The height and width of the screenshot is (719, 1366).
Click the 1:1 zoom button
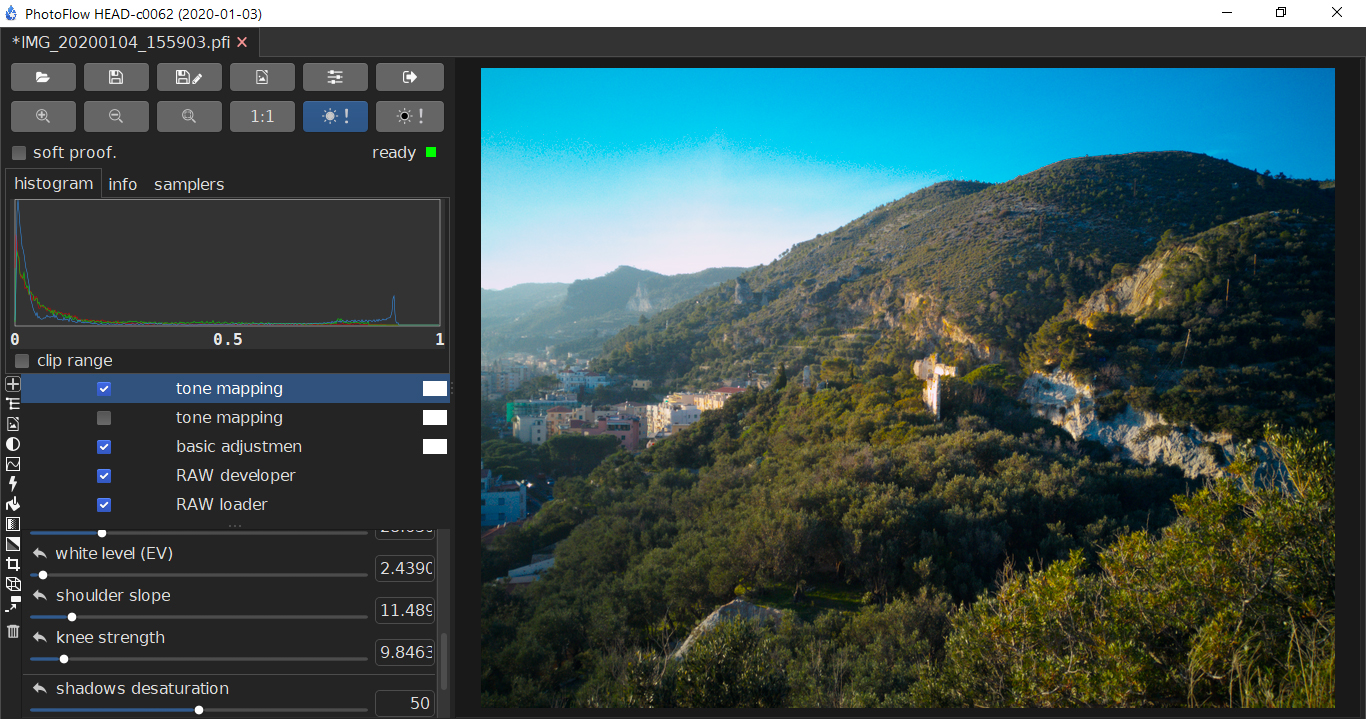(262, 116)
